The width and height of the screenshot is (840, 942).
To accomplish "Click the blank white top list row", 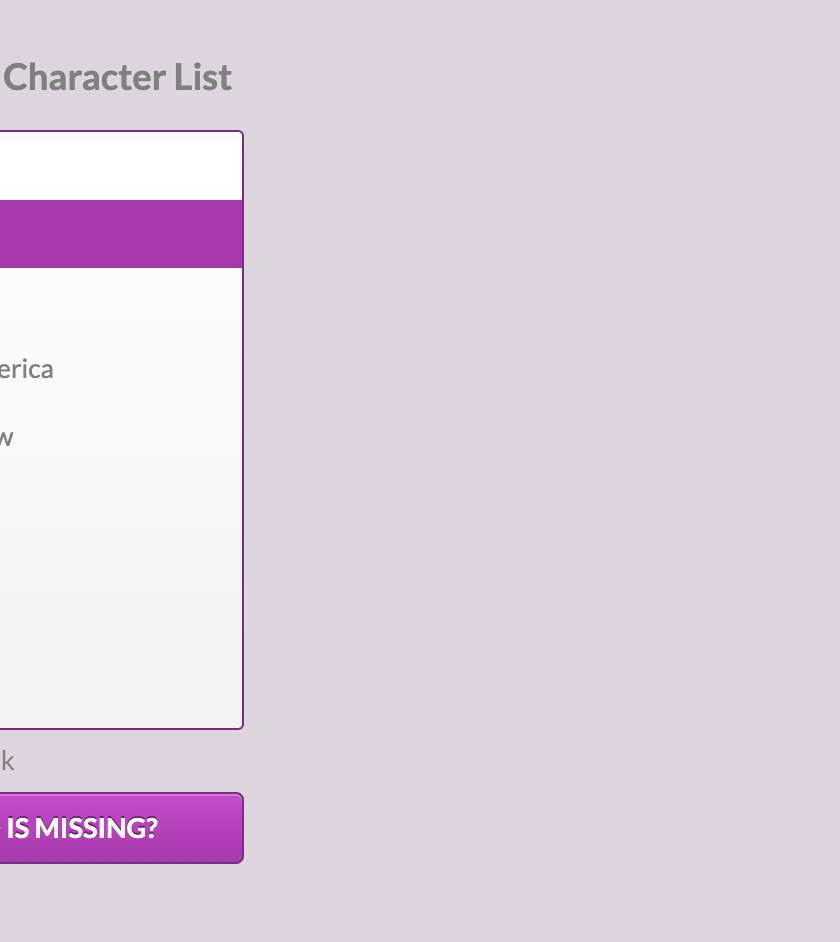I will tap(120, 167).
